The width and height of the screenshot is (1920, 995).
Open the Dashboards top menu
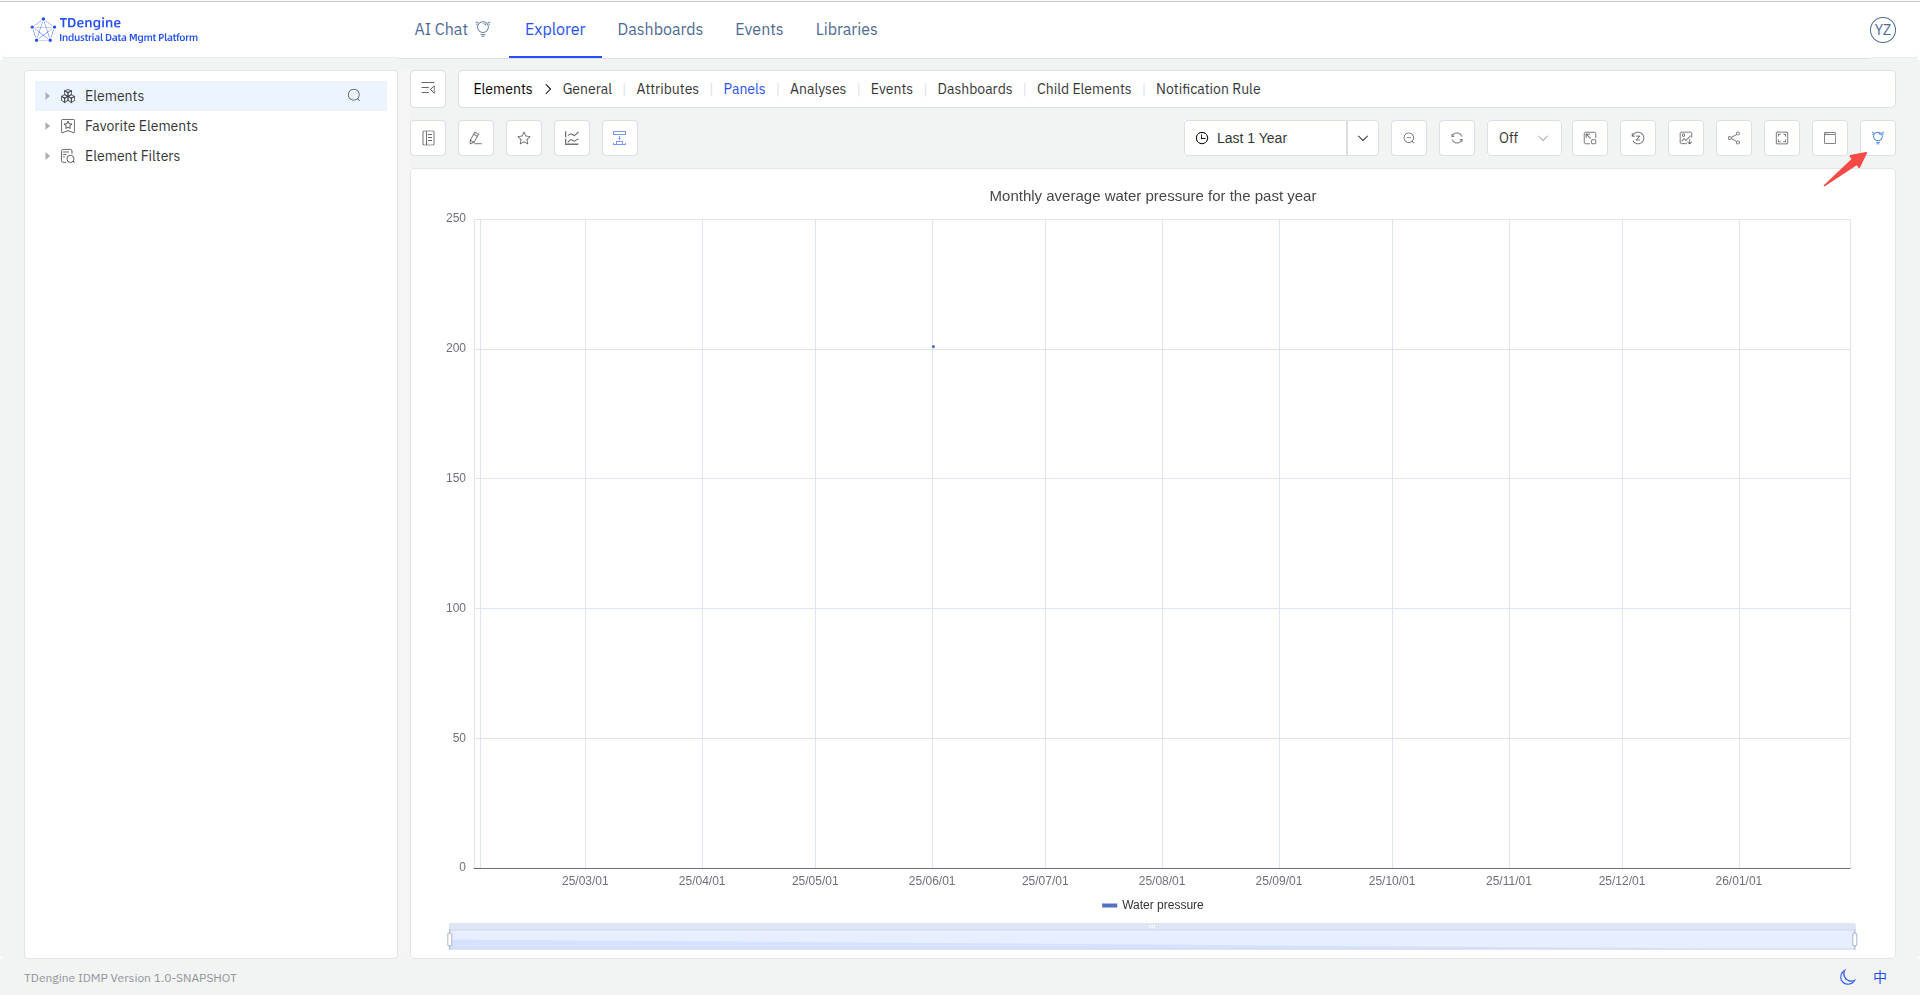660,30
